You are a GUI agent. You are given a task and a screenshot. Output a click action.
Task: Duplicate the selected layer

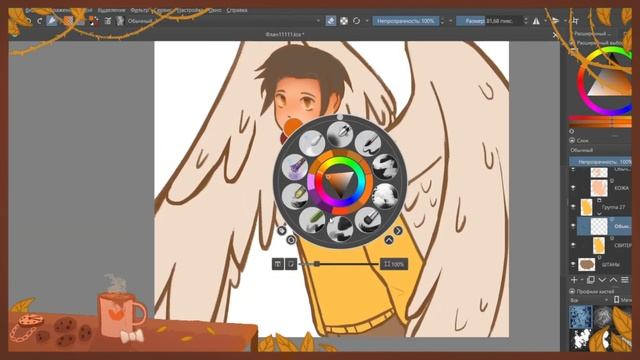tap(591, 280)
